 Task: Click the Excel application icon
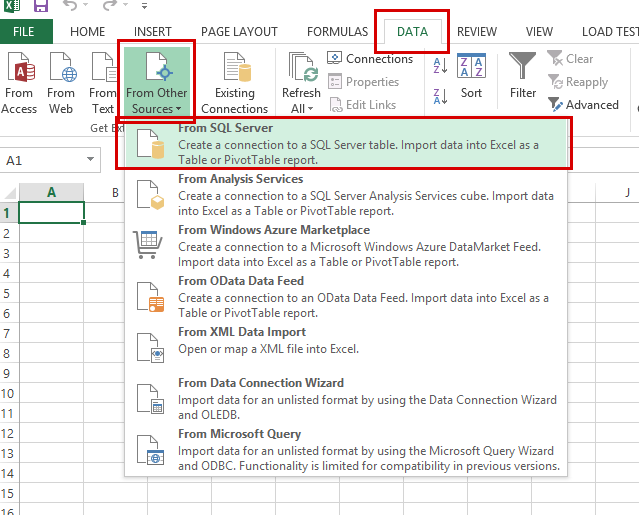pyautogui.click(x=11, y=6)
